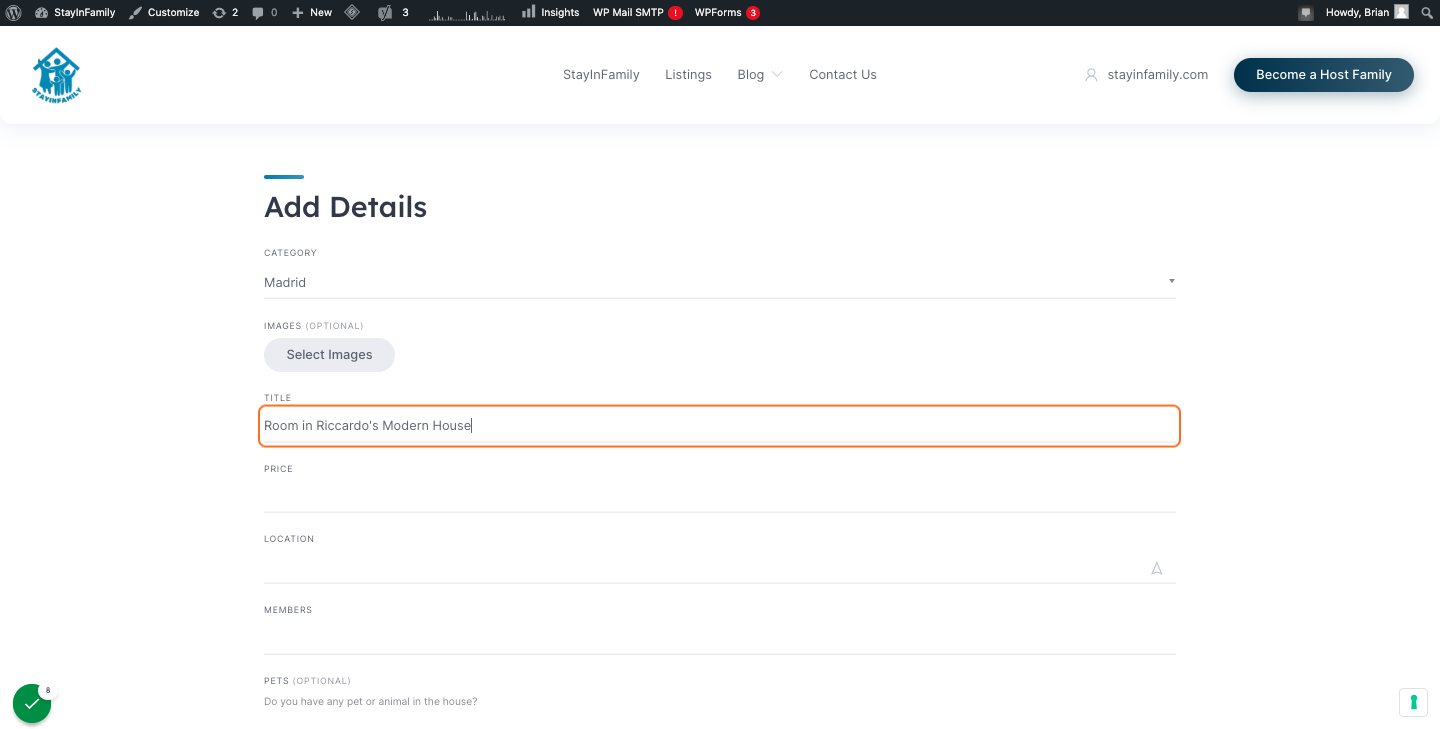The image size is (1440, 729).
Task: Open the Listings nav link
Action: pyautogui.click(x=688, y=75)
